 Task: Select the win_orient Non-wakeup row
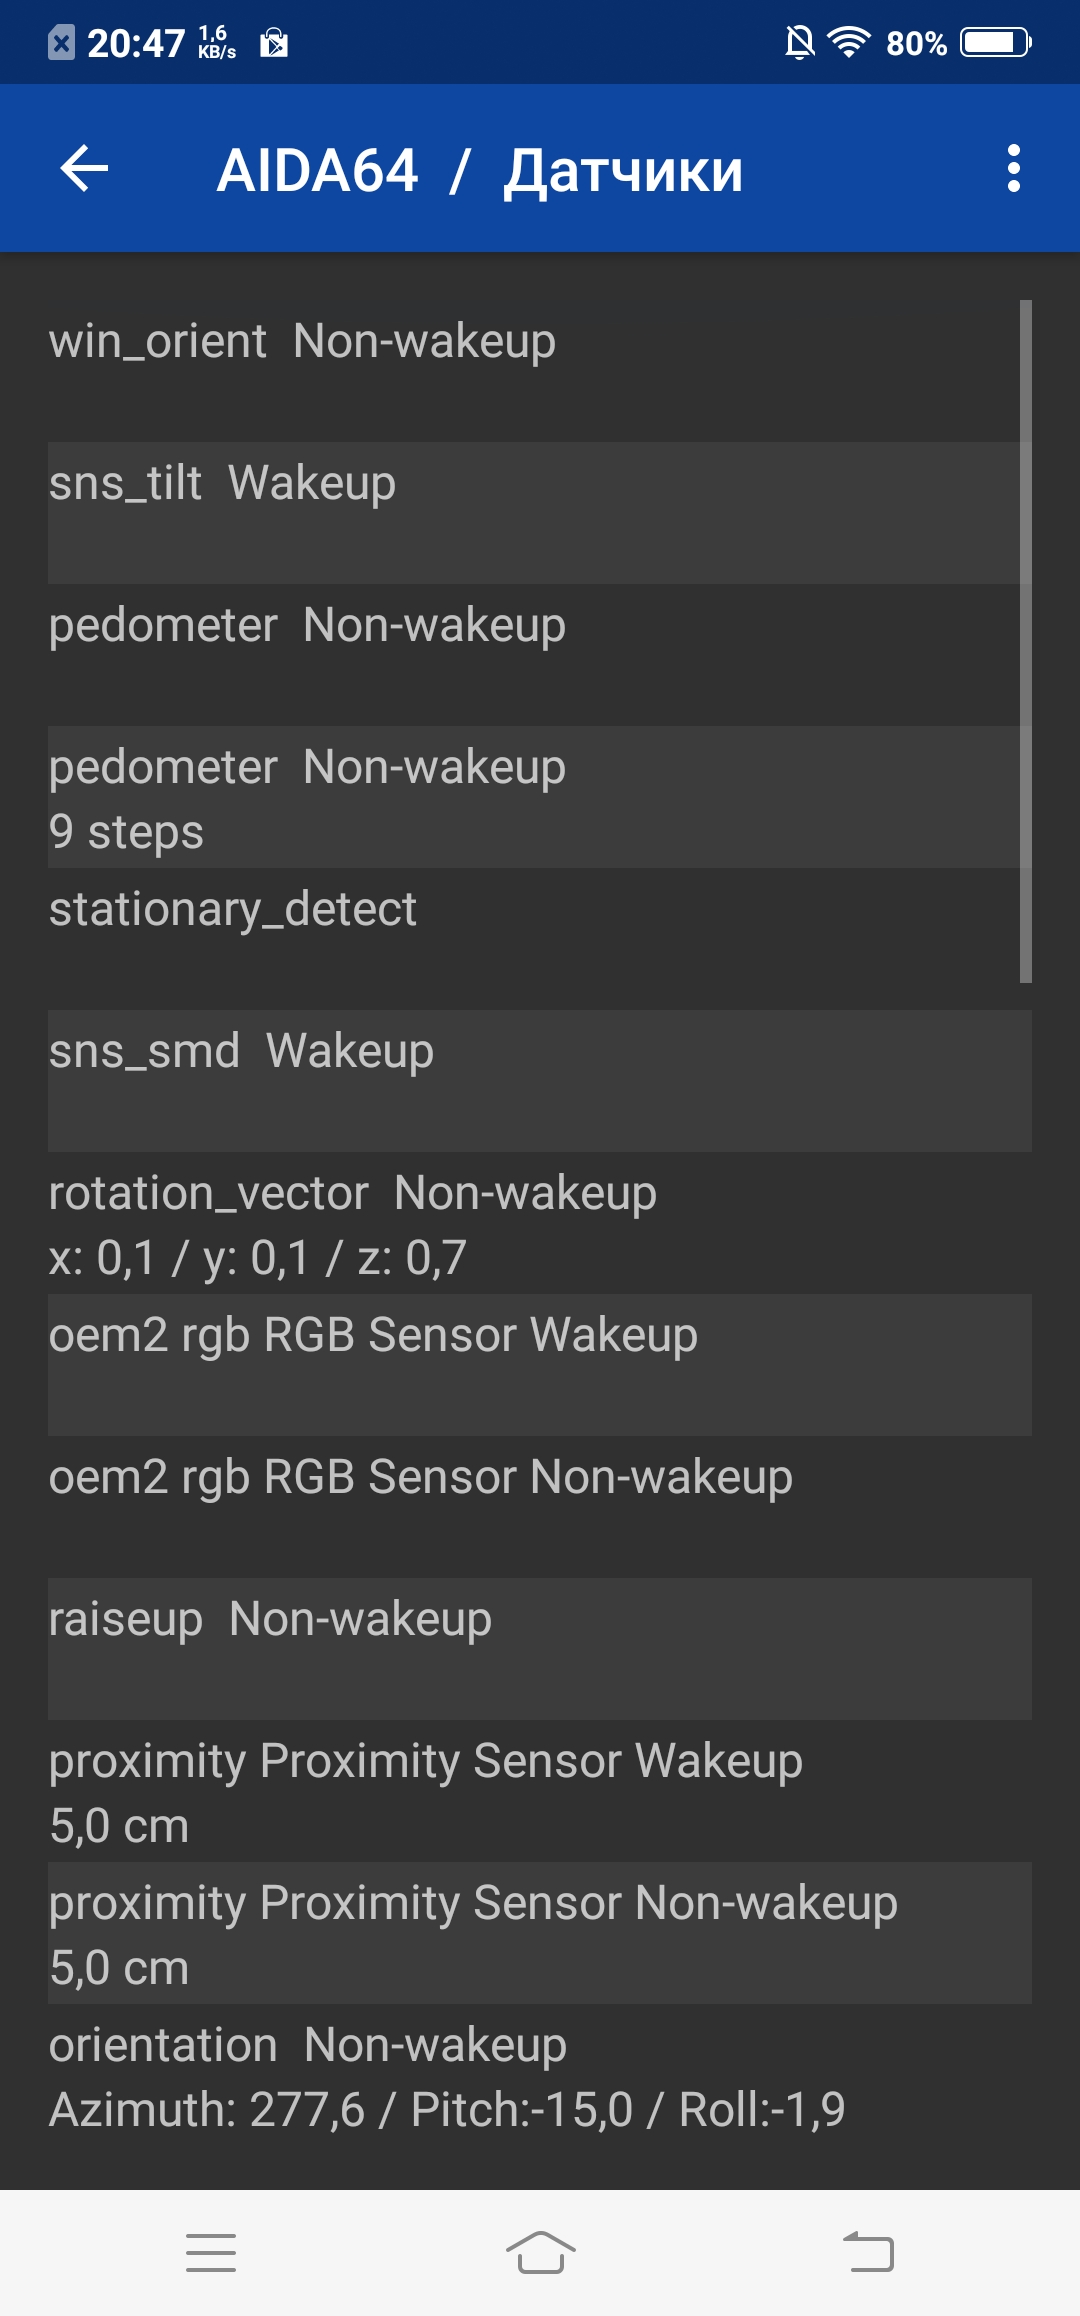(x=540, y=371)
